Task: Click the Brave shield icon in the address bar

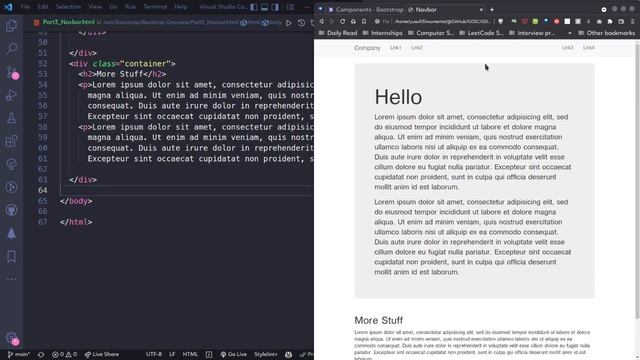Action: (501, 21)
